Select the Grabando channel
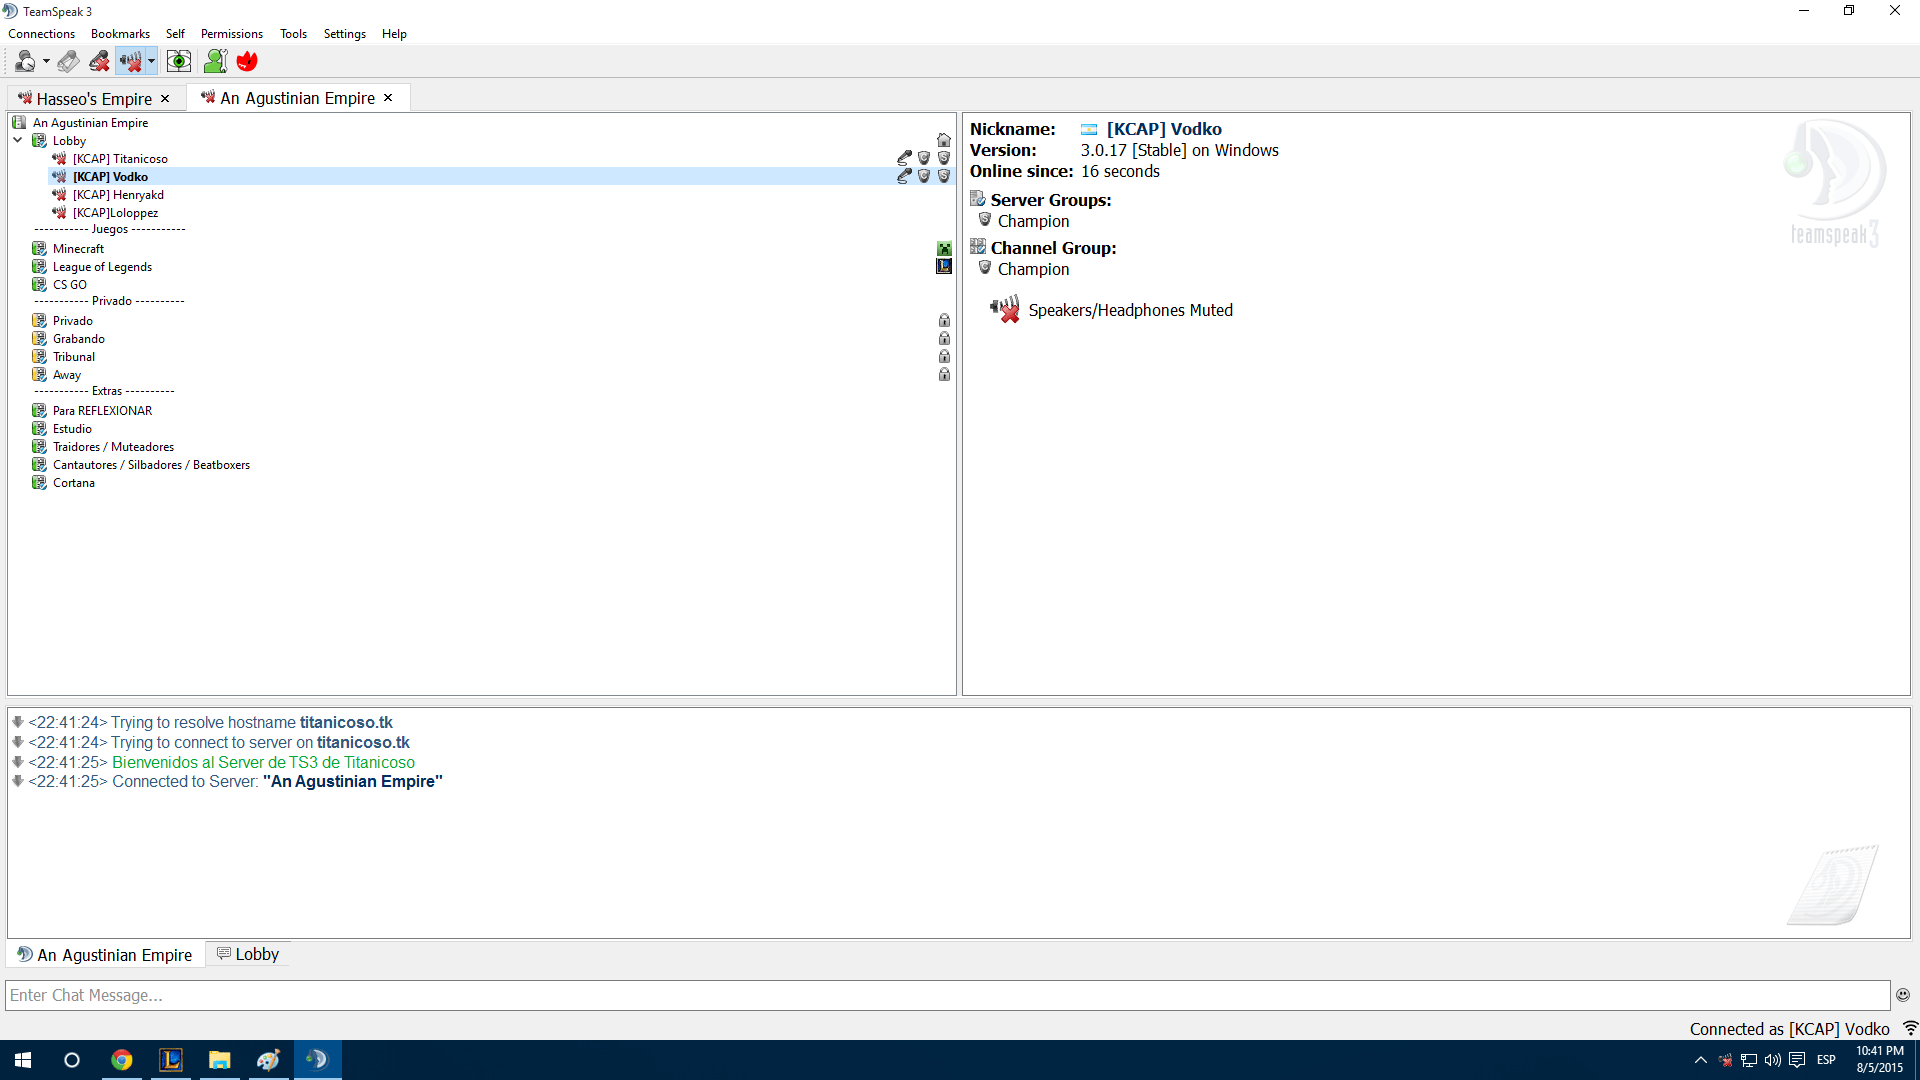Image resolution: width=1920 pixels, height=1080 pixels. click(78, 339)
